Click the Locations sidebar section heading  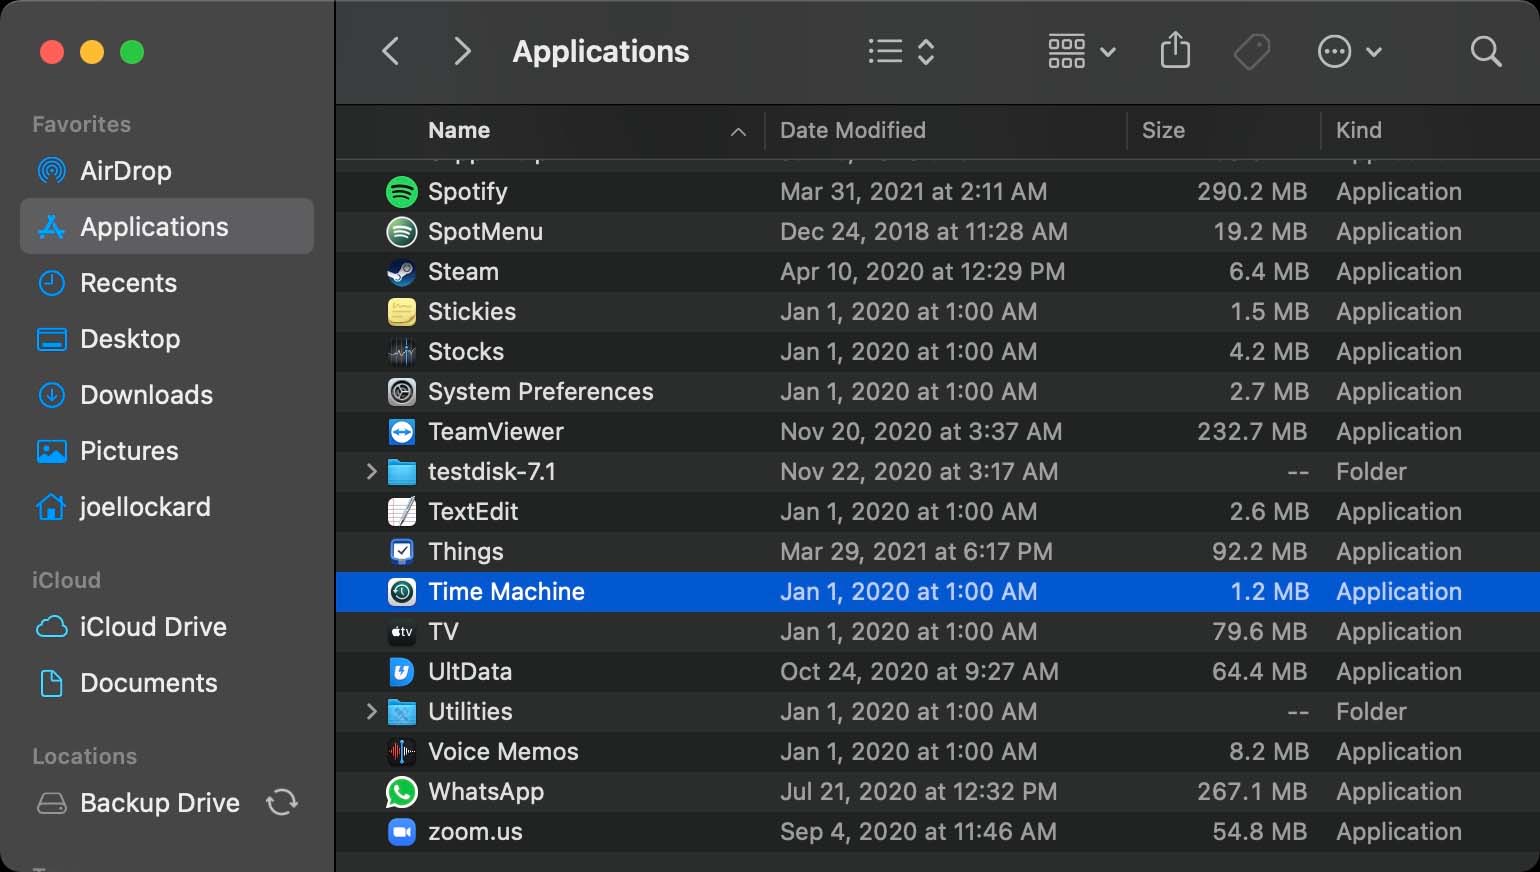[84, 756]
